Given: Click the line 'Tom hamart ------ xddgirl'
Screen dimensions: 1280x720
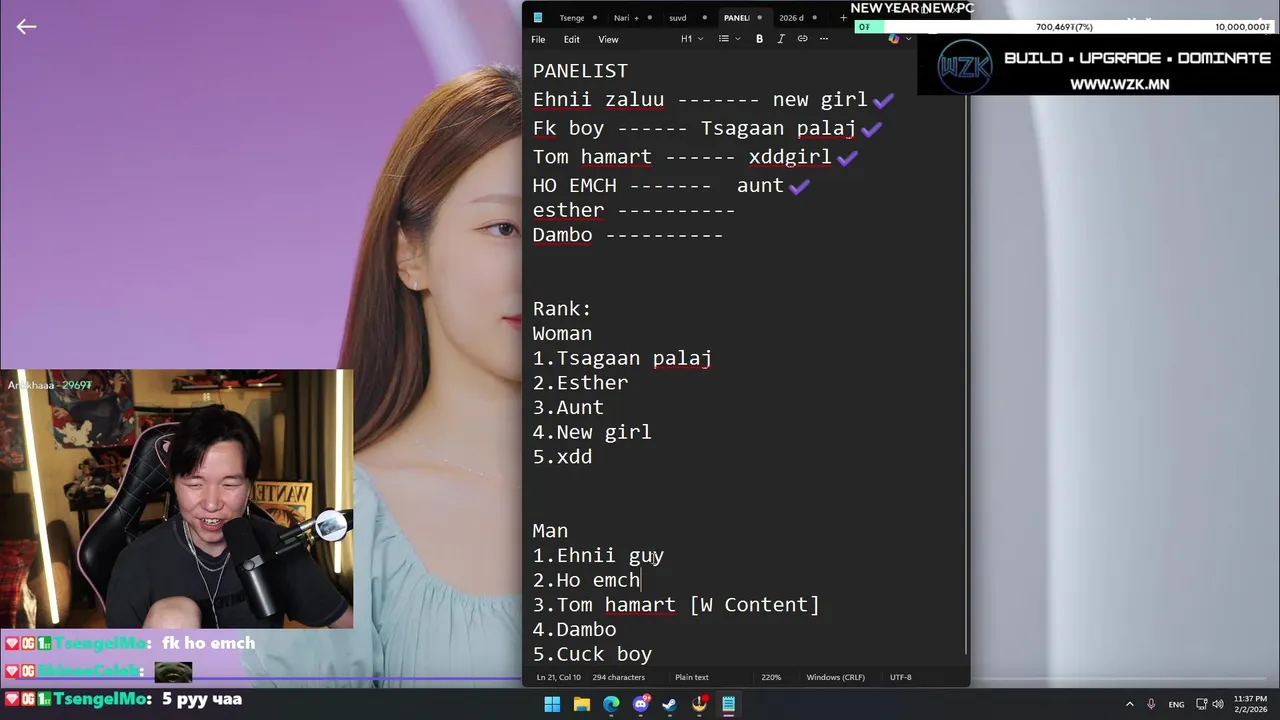Looking at the screenshot, I should [682, 157].
